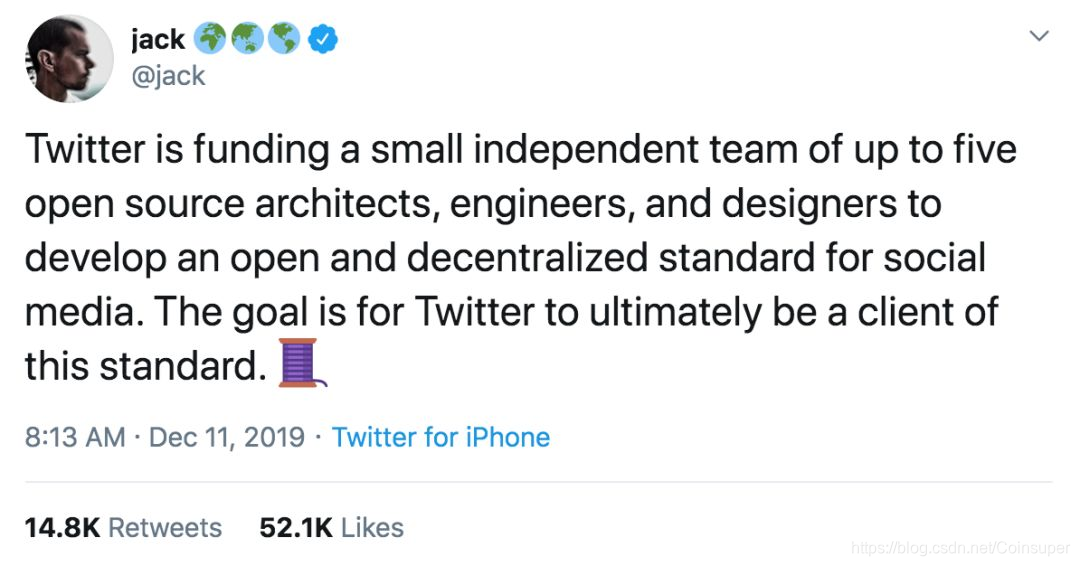This screenshot has height=566, width=1080.
Task: Click the Dec 11, 2019 date
Action: [227, 437]
